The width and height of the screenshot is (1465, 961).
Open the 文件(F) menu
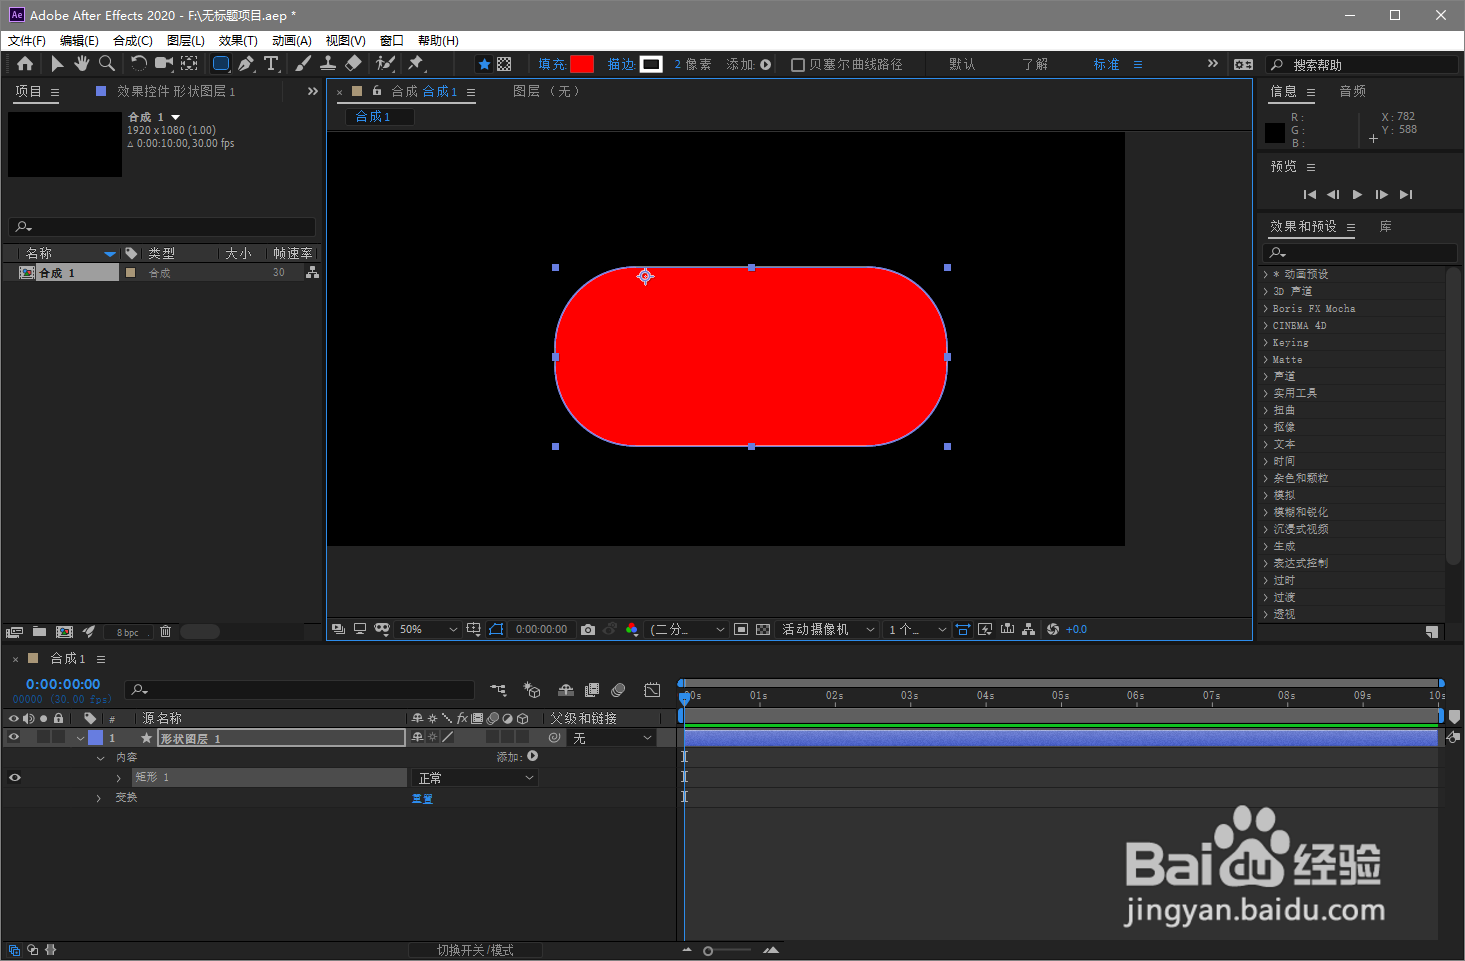tap(27, 41)
